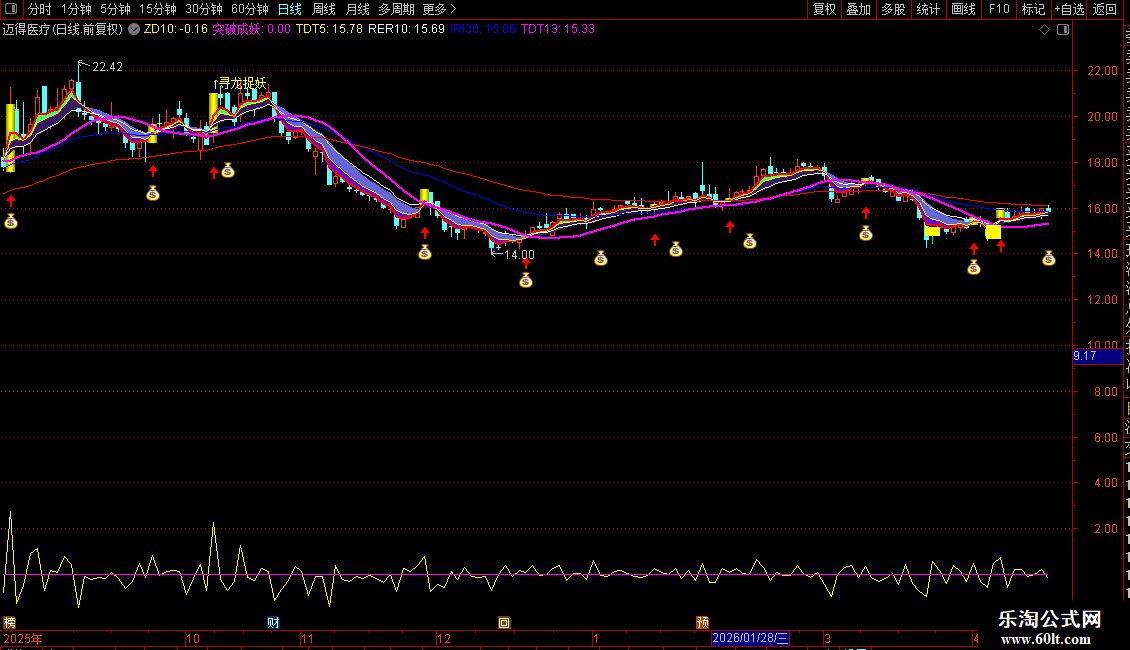Add stock with +自选 button
The width and height of the screenshot is (1130, 650).
[1068, 9]
